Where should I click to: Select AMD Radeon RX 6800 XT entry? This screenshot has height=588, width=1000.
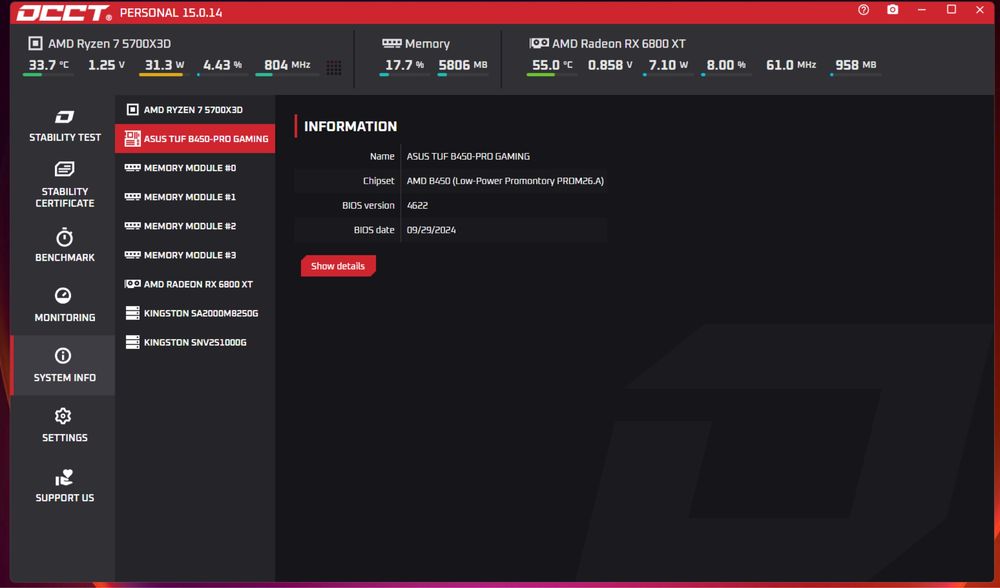tap(195, 284)
